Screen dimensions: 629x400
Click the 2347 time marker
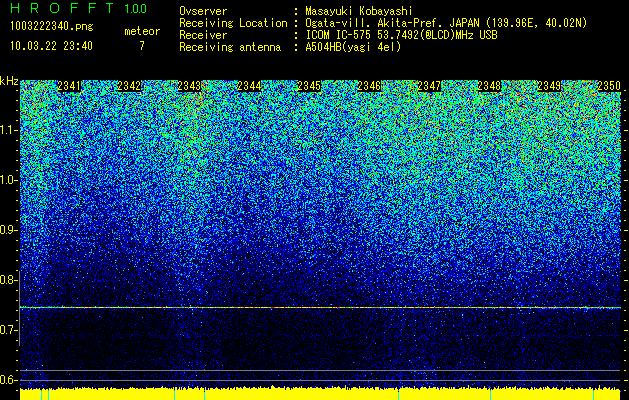pyautogui.click(x=429, y=86)
